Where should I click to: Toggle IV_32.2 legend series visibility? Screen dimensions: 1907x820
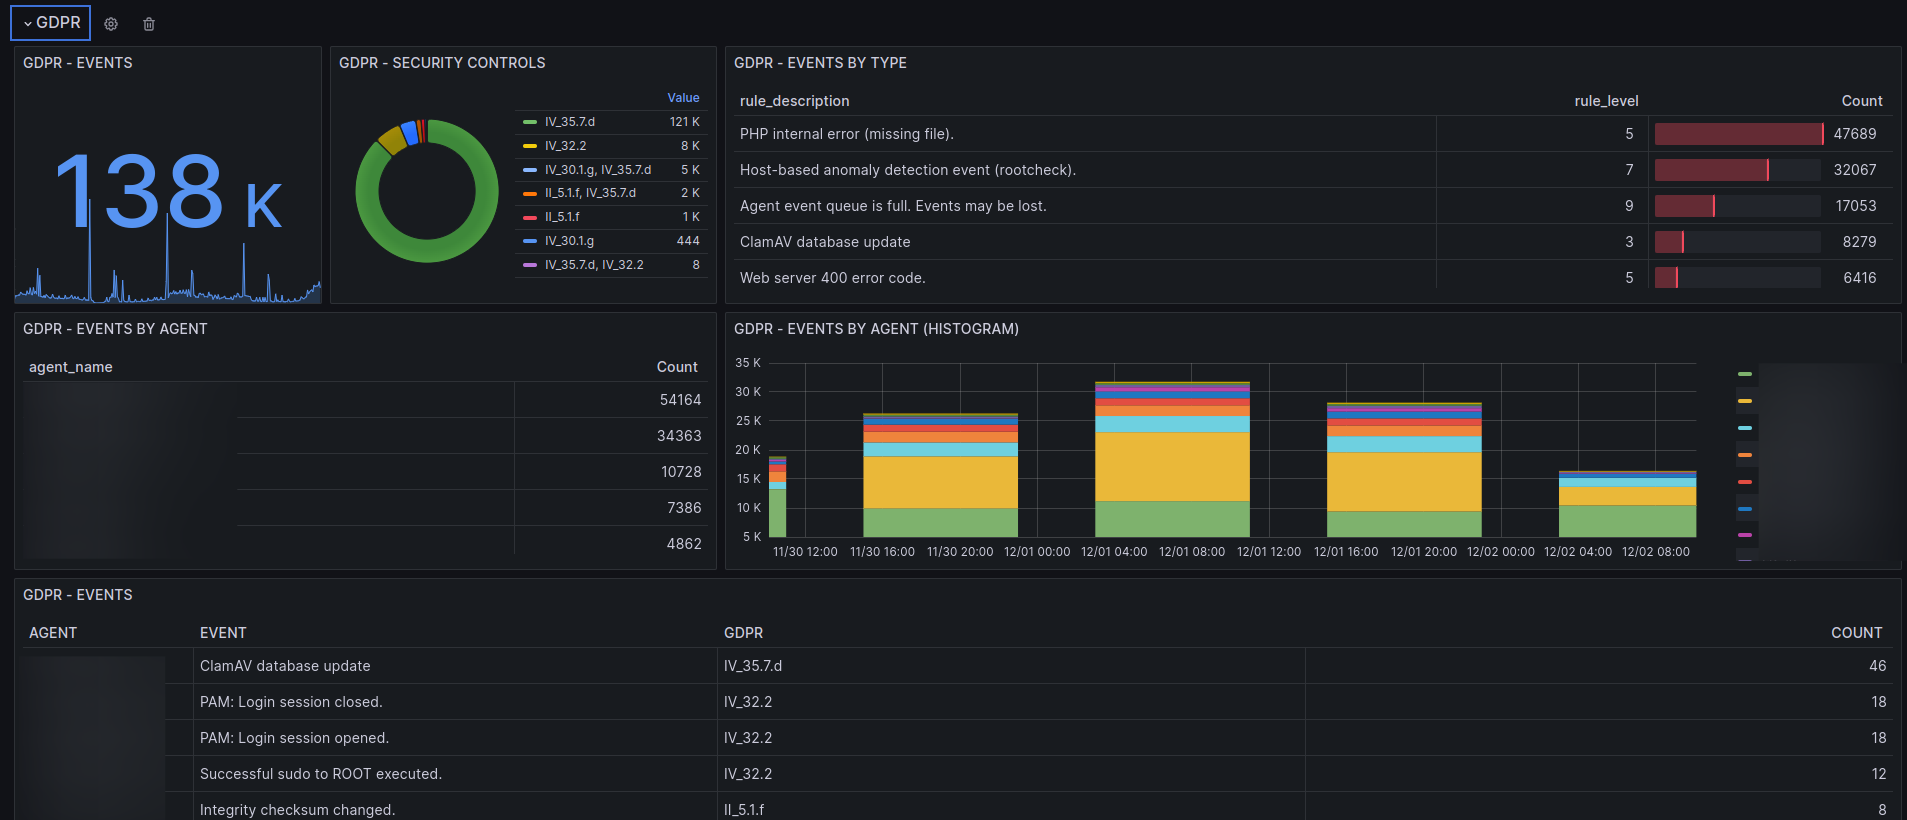(x=566, y=146)
